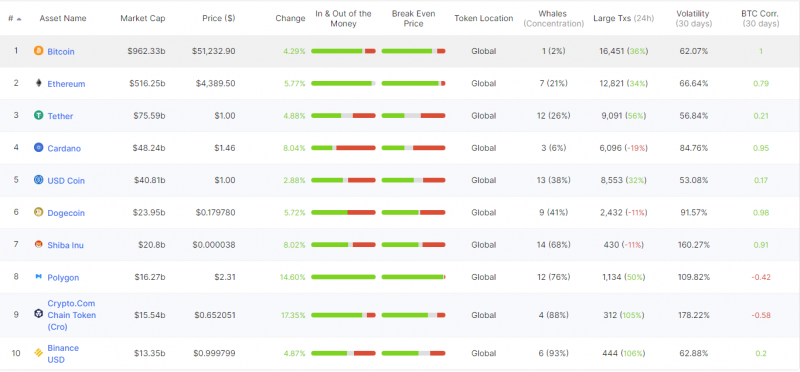
Task: Click Dogecoin's In & Out of the Money bar
Action: point(343,212)
